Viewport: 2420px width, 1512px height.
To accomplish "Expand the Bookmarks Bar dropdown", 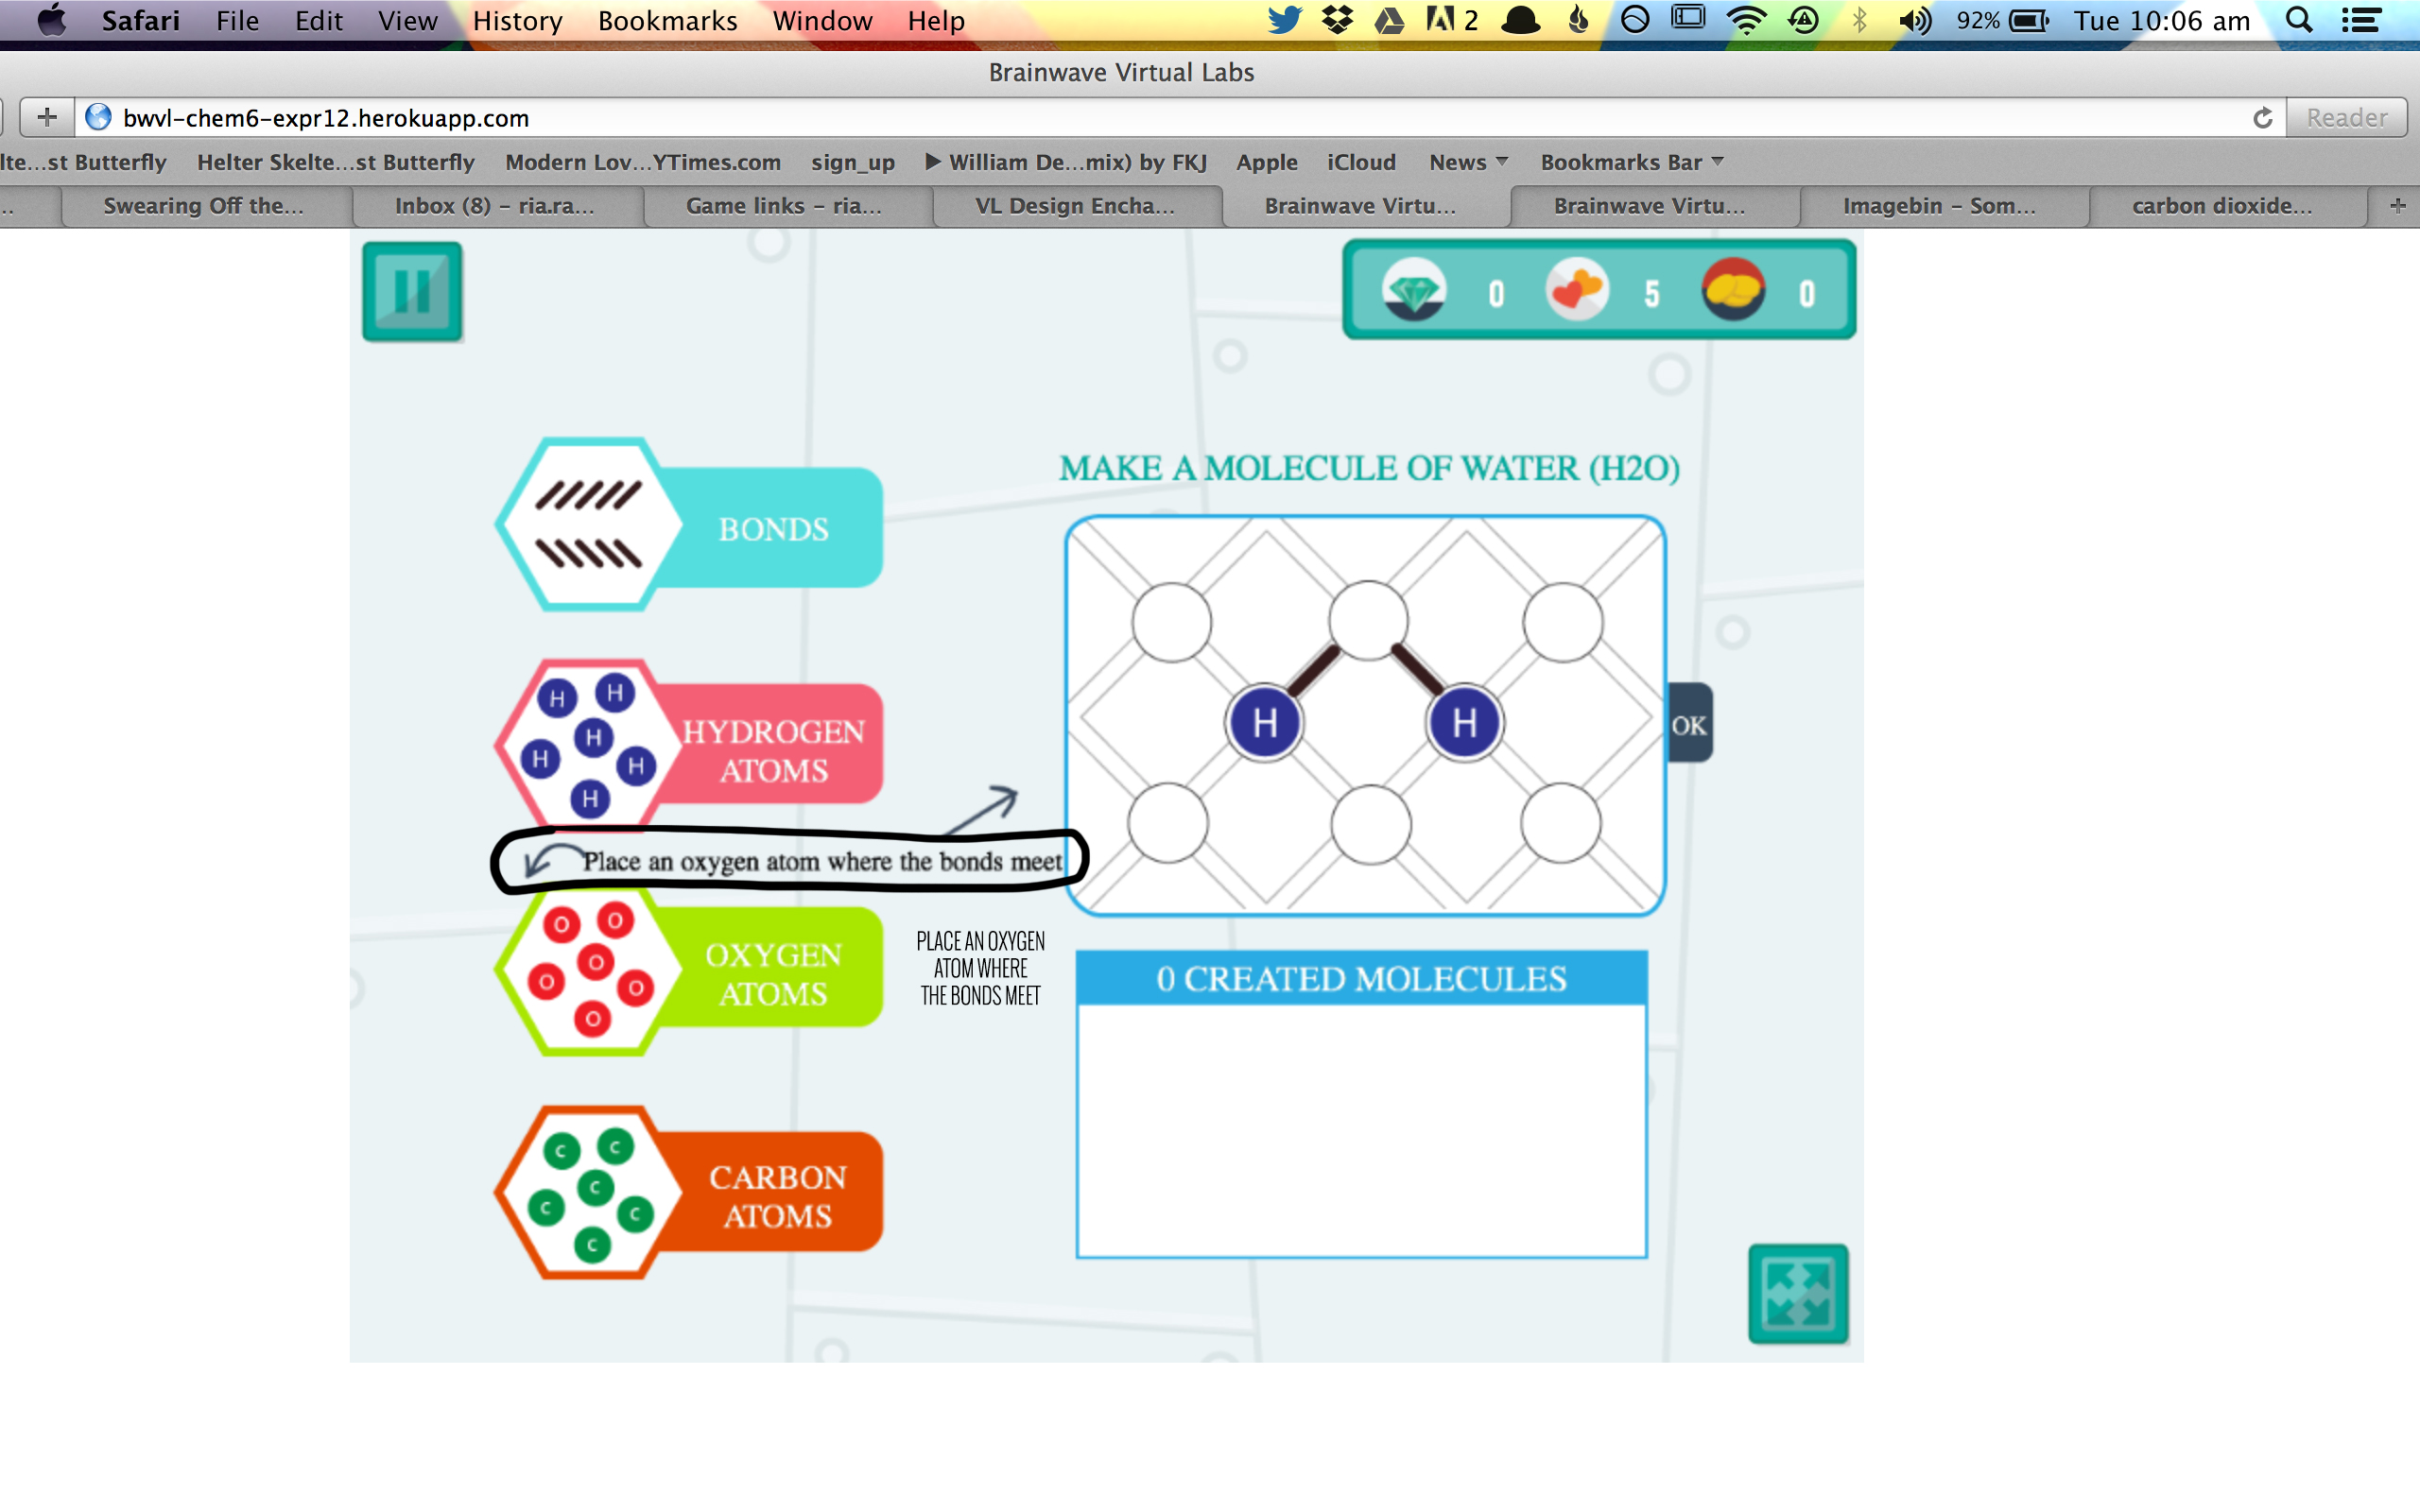I will [1631, 162].
